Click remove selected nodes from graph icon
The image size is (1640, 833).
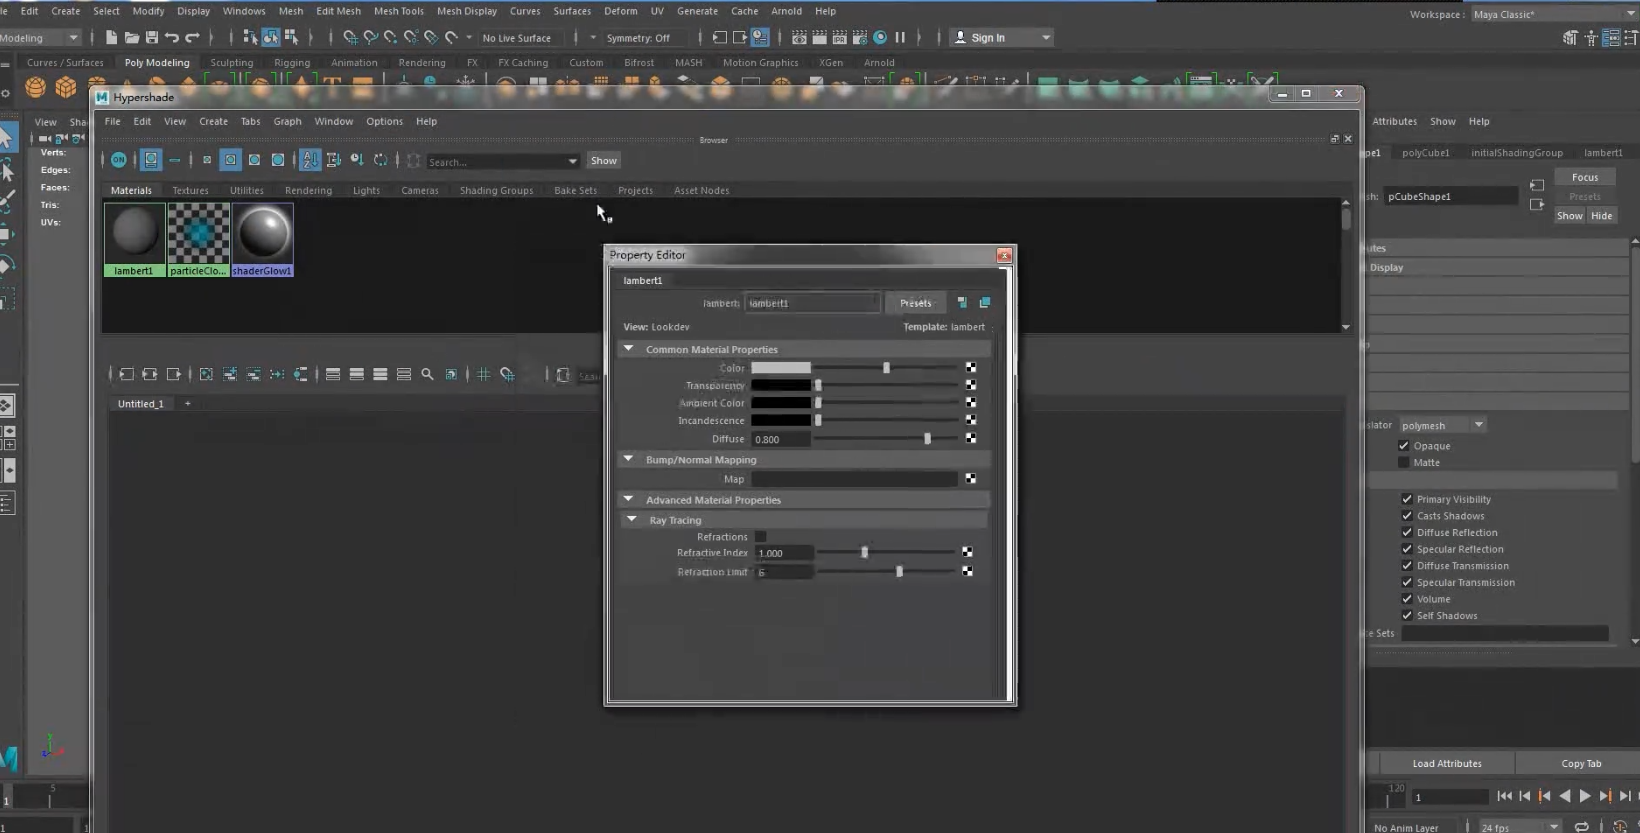click(x=254, y=374)
